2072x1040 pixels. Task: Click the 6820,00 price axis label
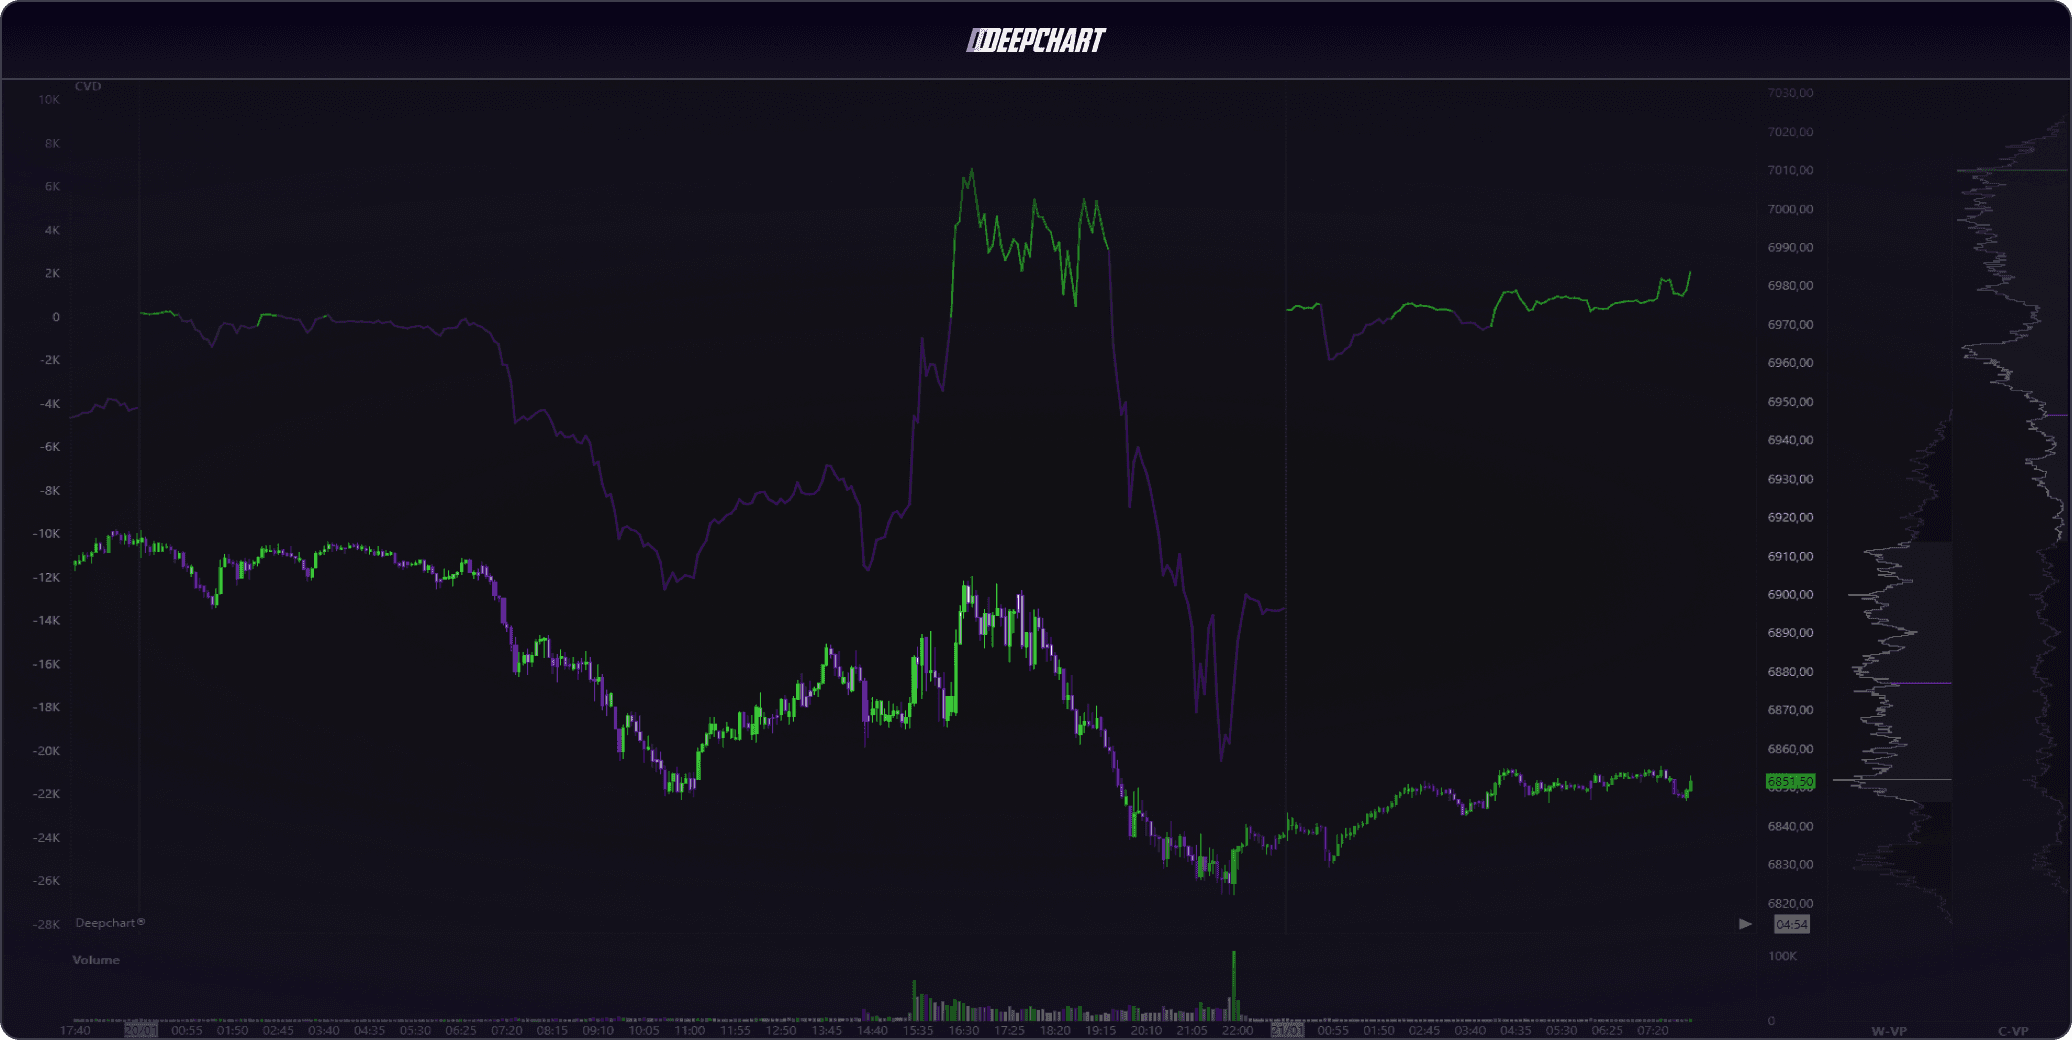pos(1790,903)
